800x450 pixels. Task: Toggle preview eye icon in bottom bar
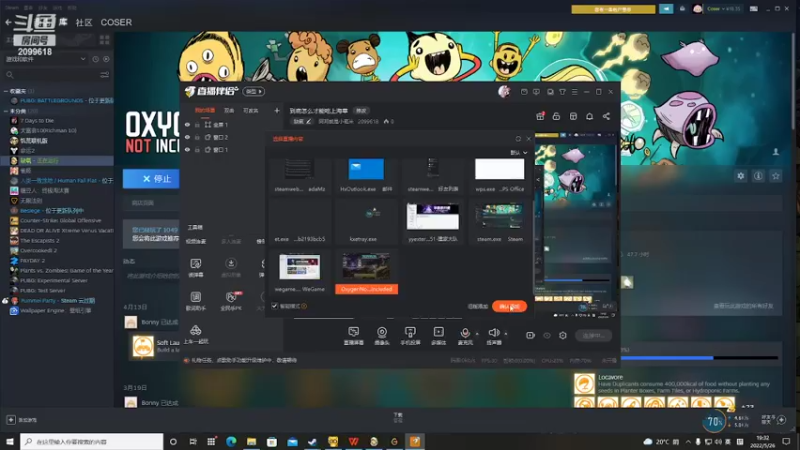pyautogui.click(x=546, y=336)
